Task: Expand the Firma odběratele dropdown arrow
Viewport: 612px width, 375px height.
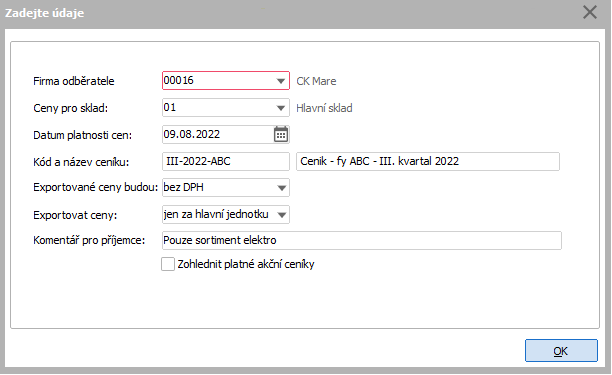Action: click(281, 81)
